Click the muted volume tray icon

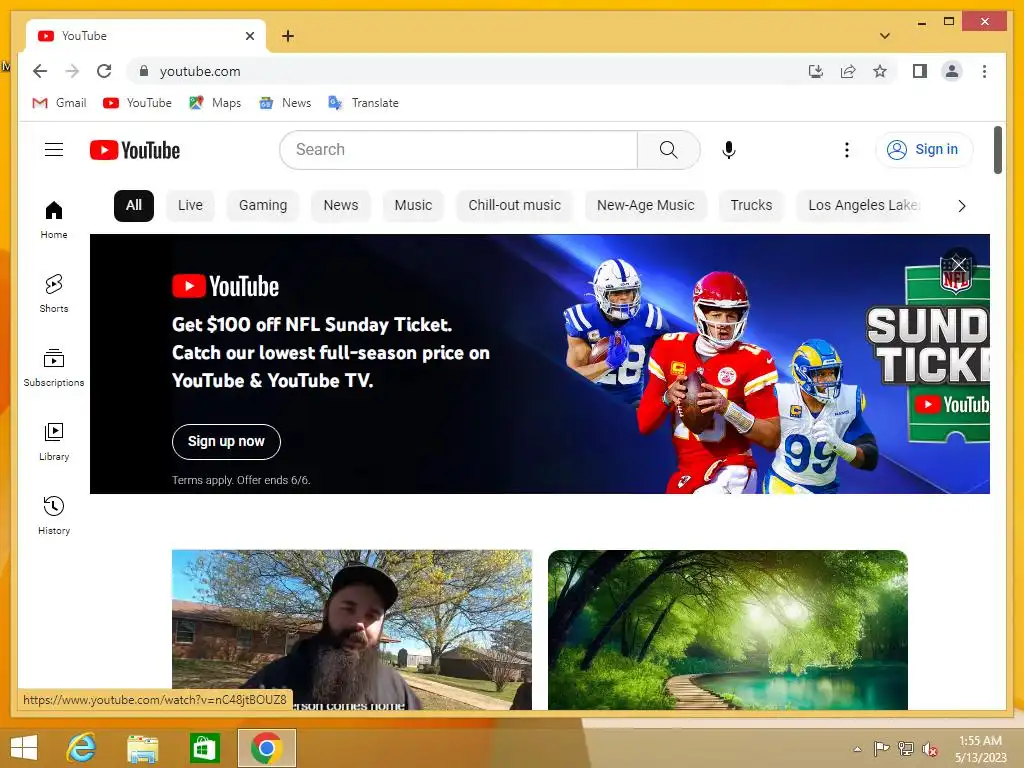point(930,749)
